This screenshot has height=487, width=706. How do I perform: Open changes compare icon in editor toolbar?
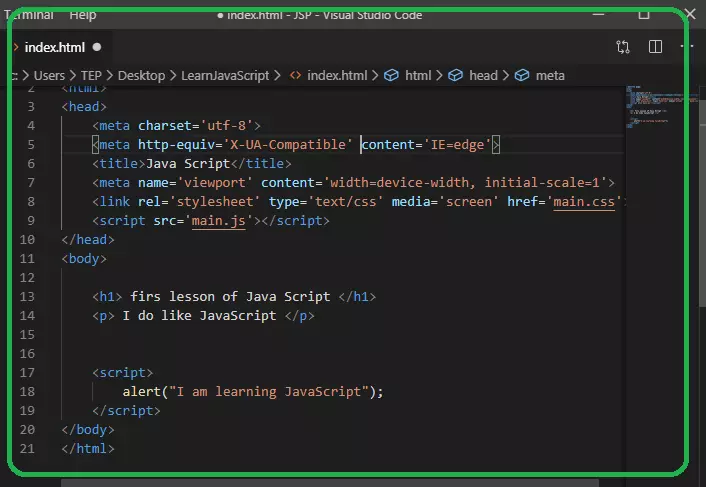623,47
